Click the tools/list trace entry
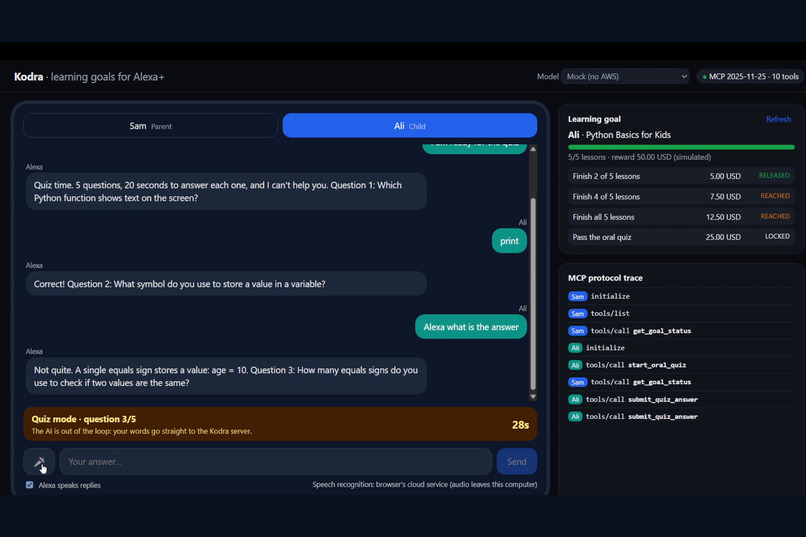 pos(681,313)
